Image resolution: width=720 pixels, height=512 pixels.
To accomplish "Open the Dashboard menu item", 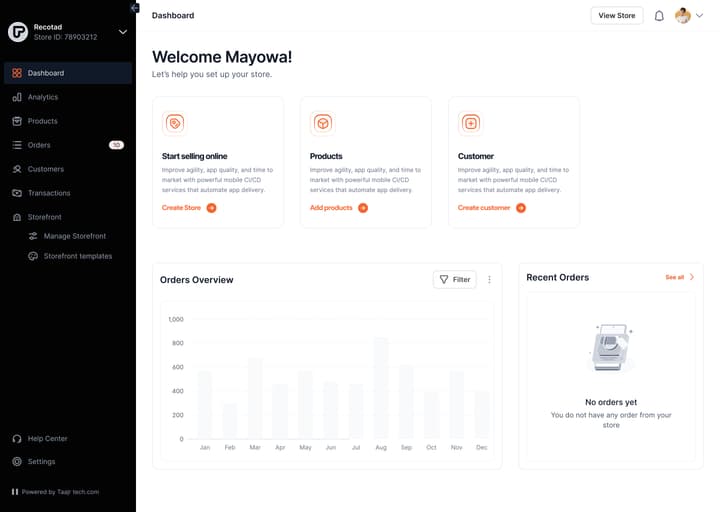I will click(68, 73).
